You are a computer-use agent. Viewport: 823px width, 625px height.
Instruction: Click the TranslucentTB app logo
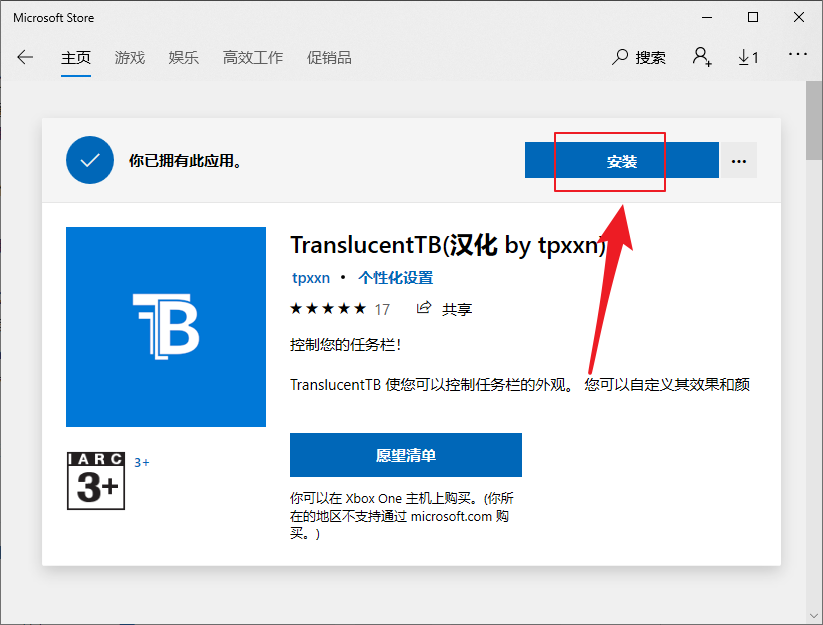click(x=166, y=327)
